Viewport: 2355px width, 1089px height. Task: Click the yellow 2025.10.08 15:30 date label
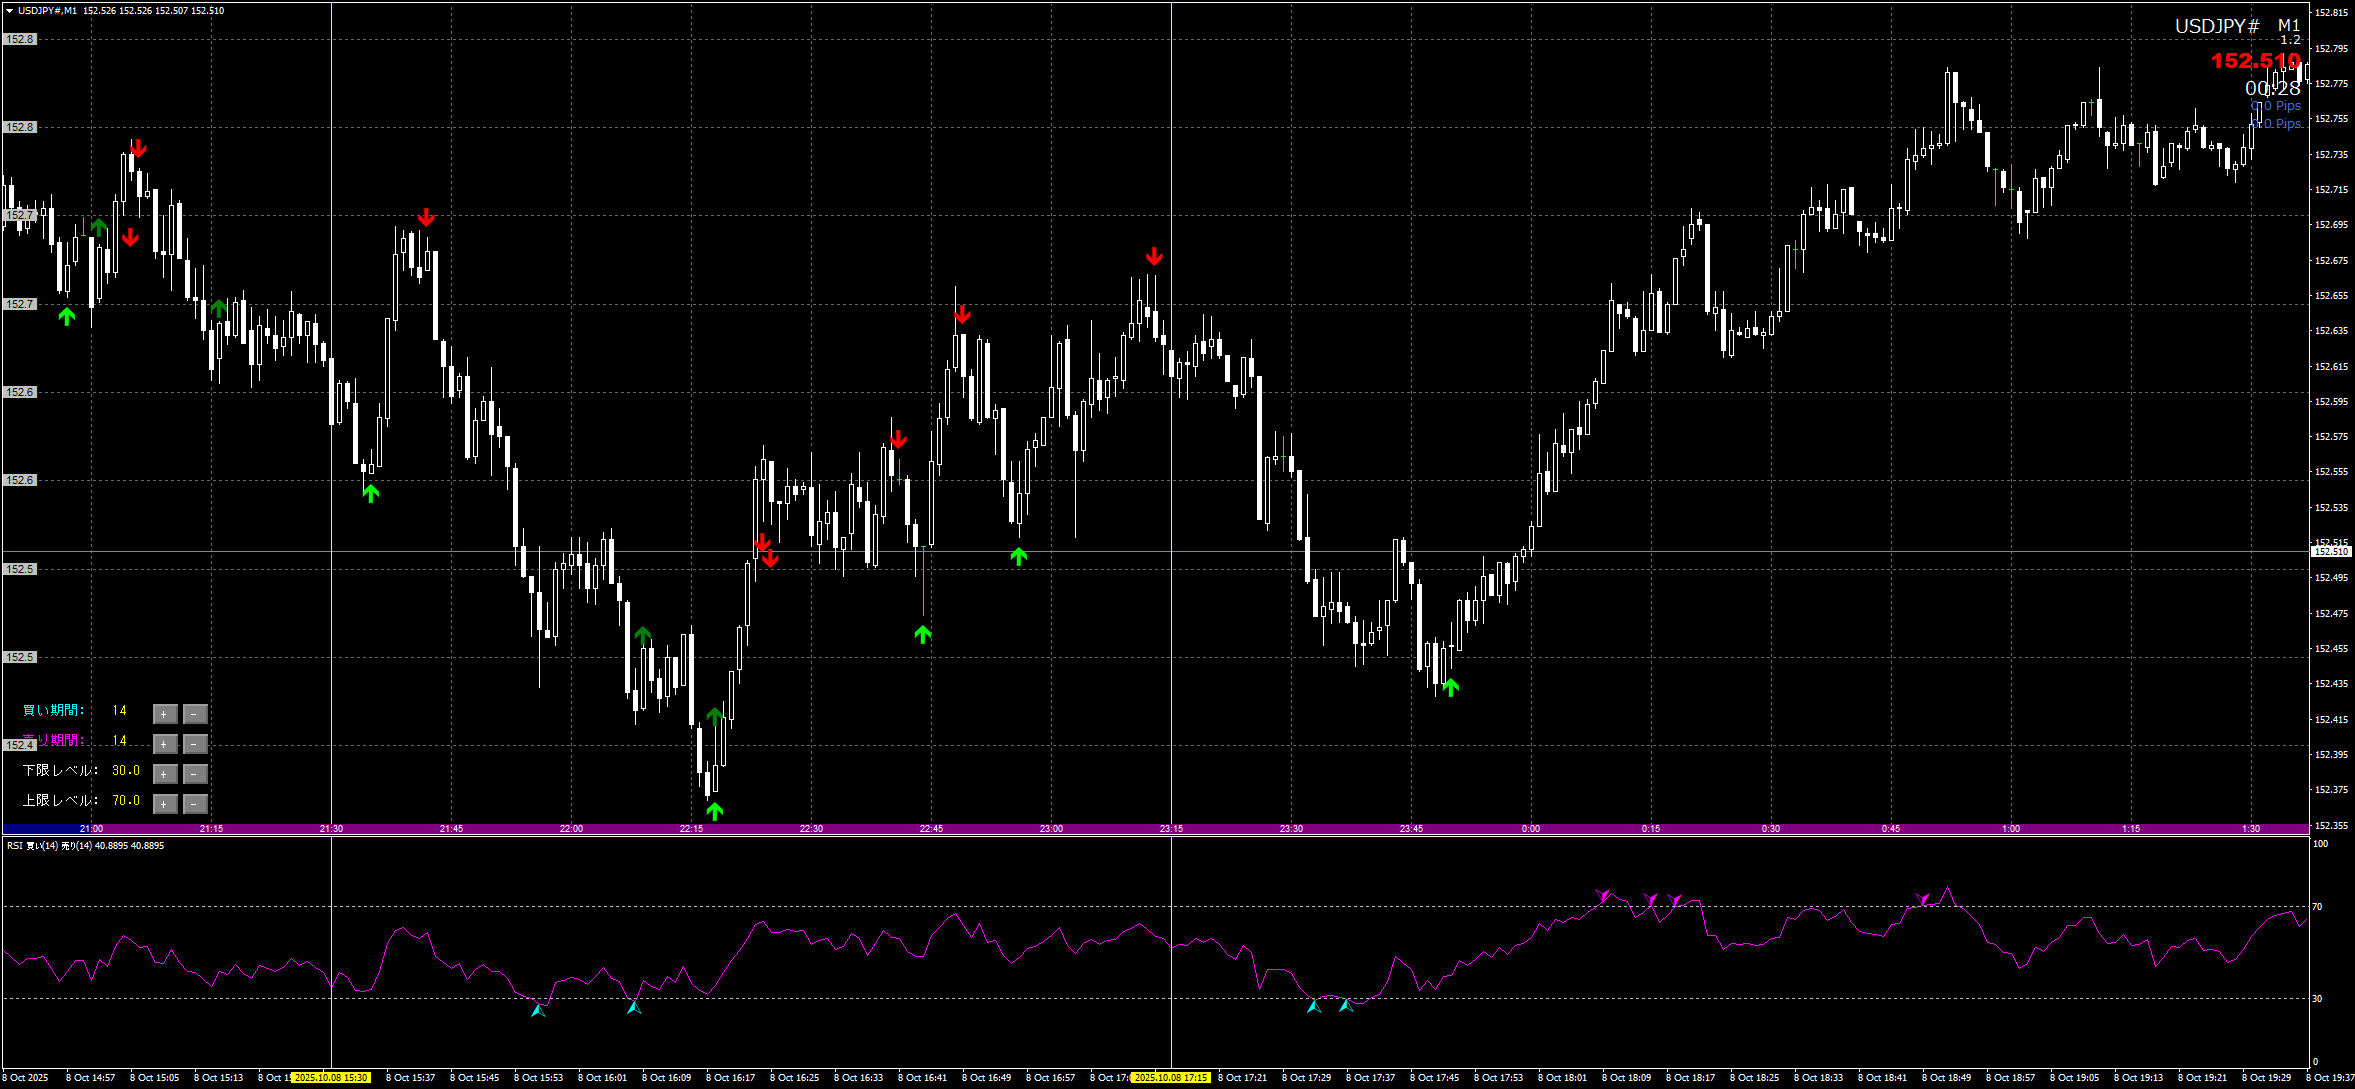331,1078
